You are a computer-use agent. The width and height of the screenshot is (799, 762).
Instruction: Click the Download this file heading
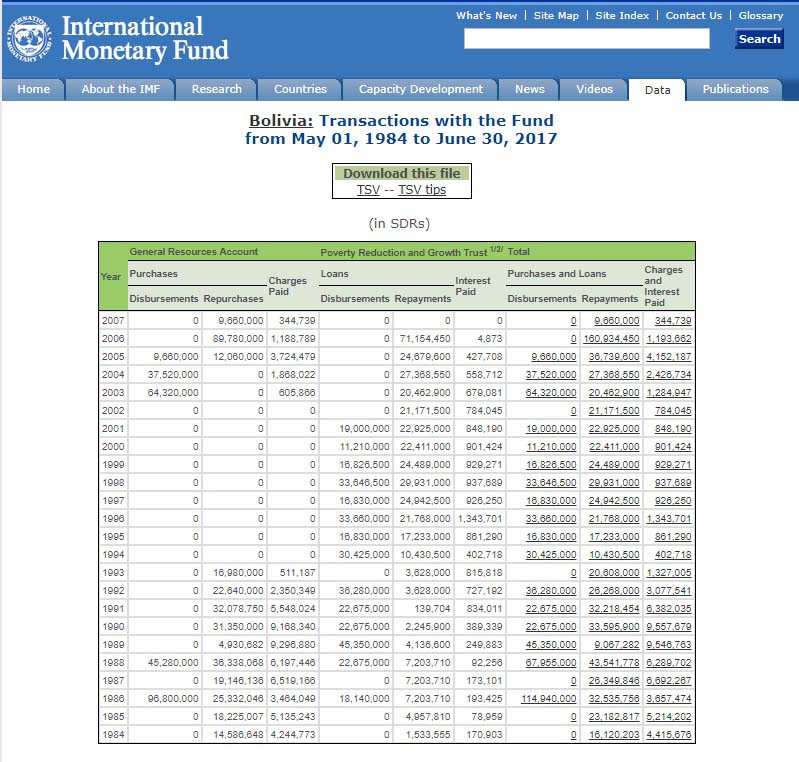click(402, 173)
